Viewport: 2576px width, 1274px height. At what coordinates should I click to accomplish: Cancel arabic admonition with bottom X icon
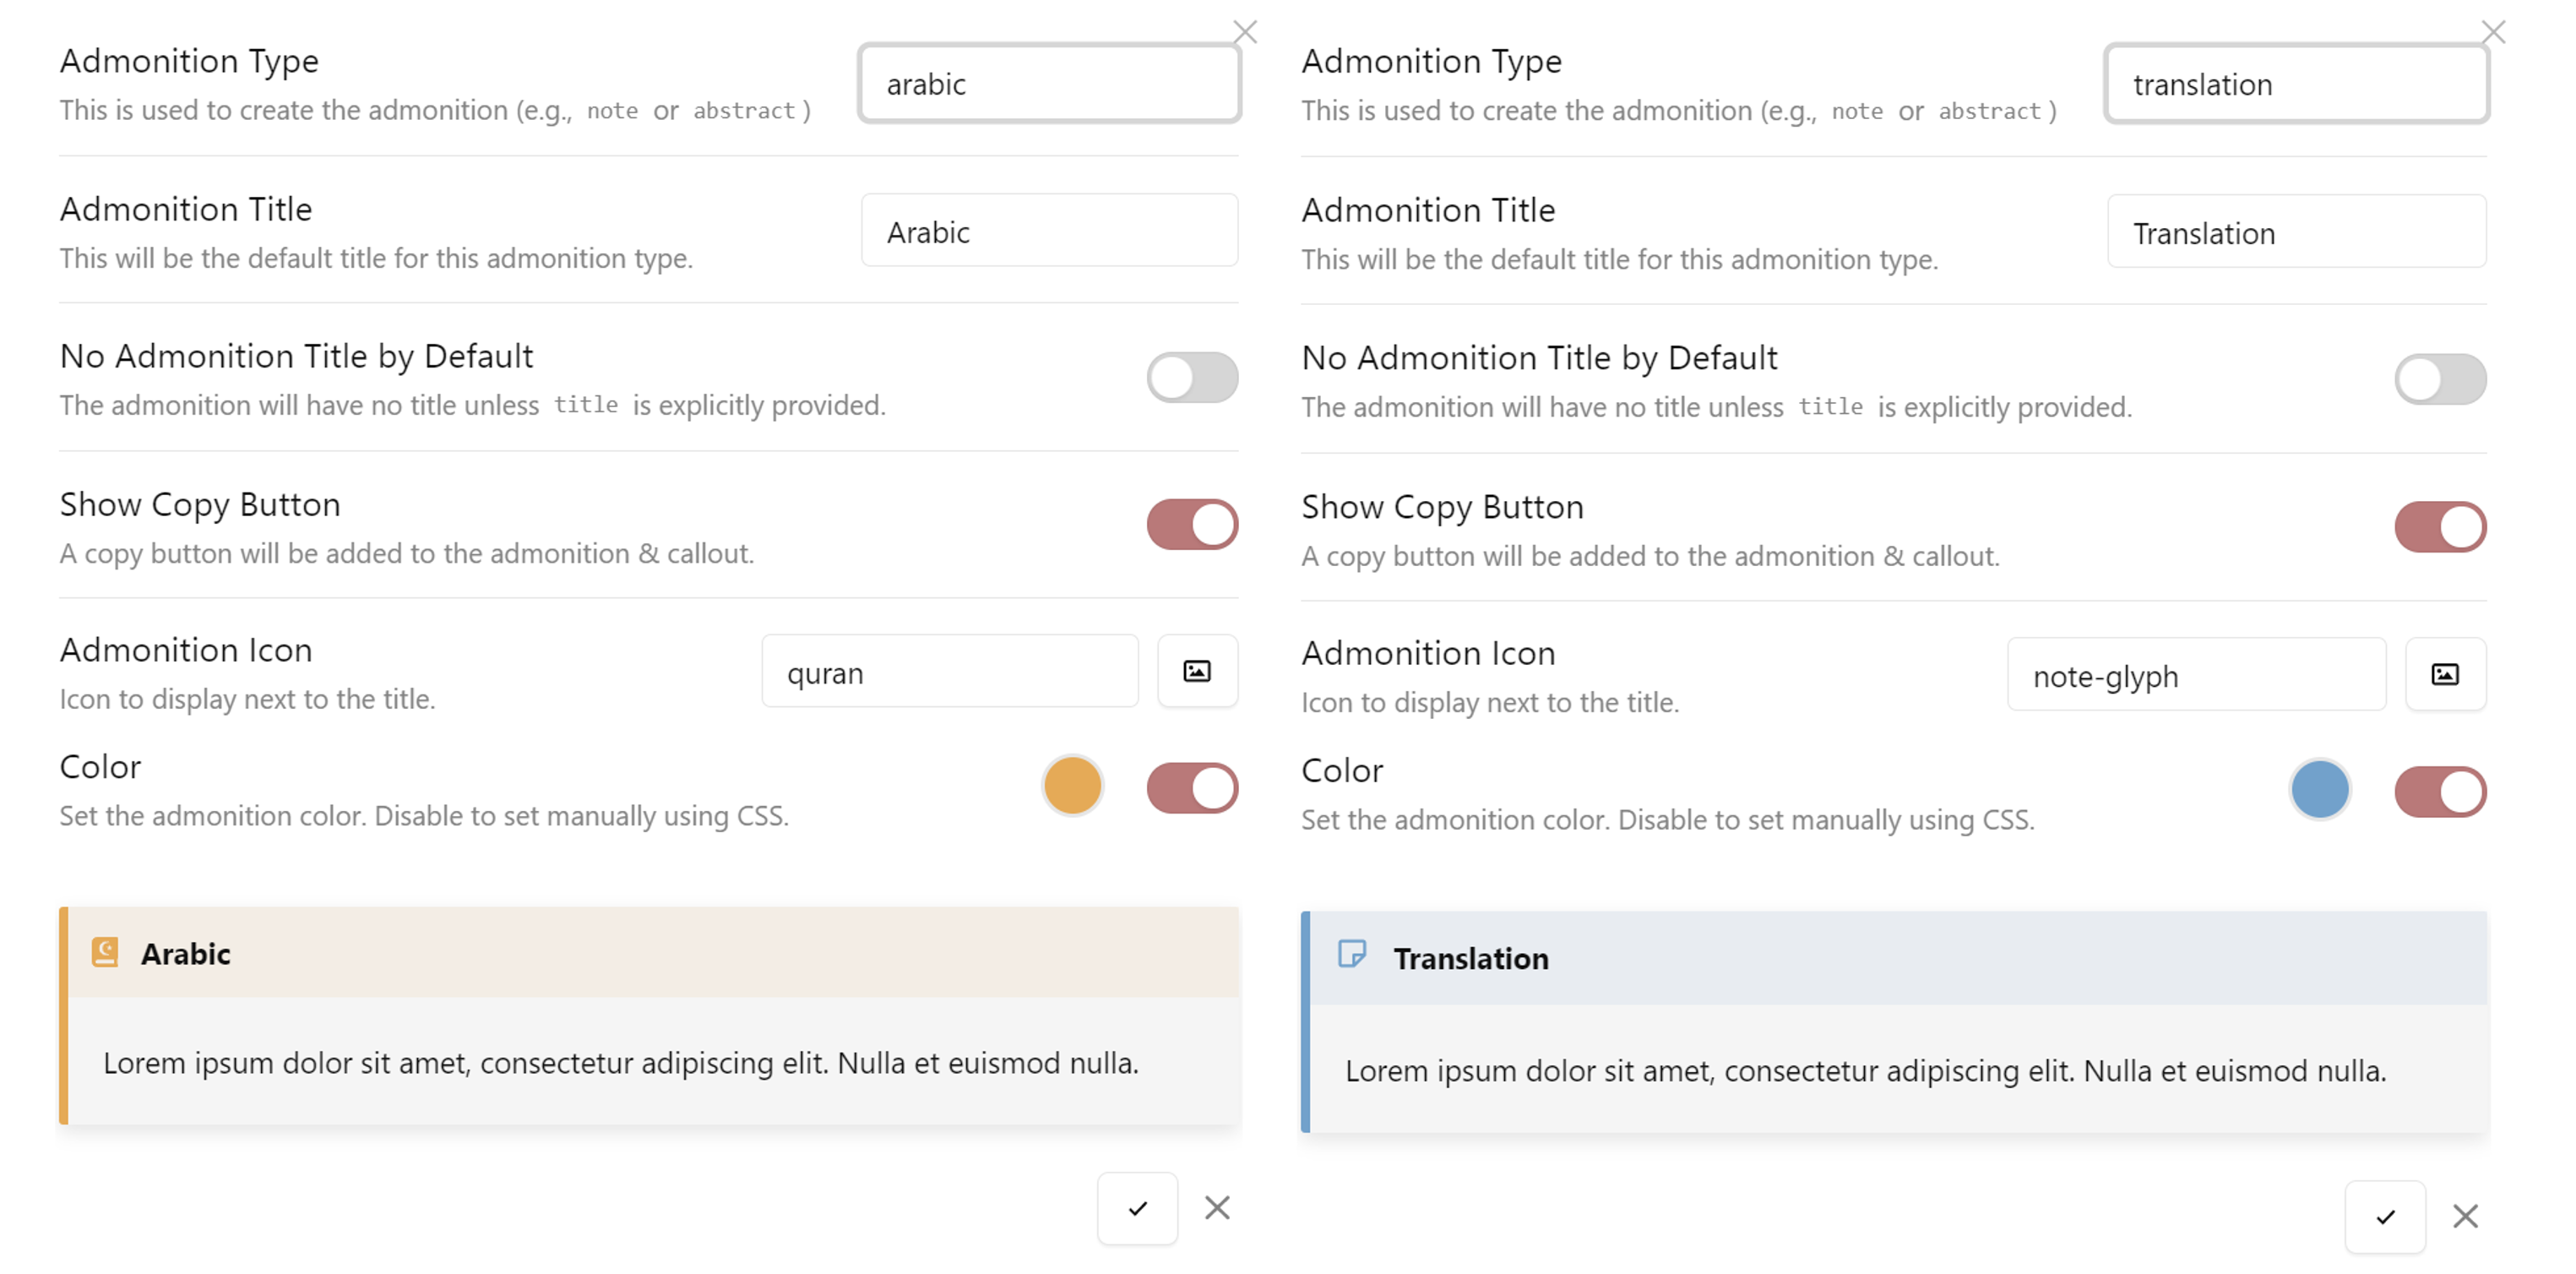1217,1208
